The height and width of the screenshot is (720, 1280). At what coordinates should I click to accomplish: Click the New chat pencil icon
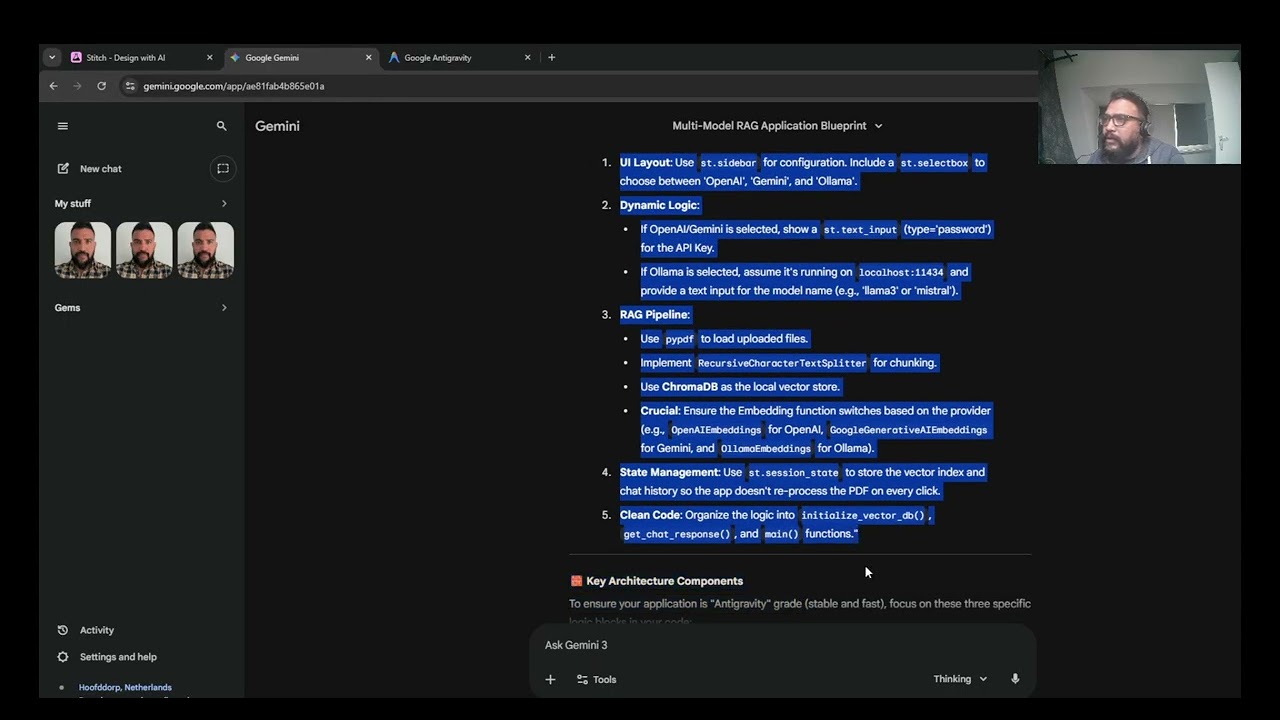click(x=63, y=169)
